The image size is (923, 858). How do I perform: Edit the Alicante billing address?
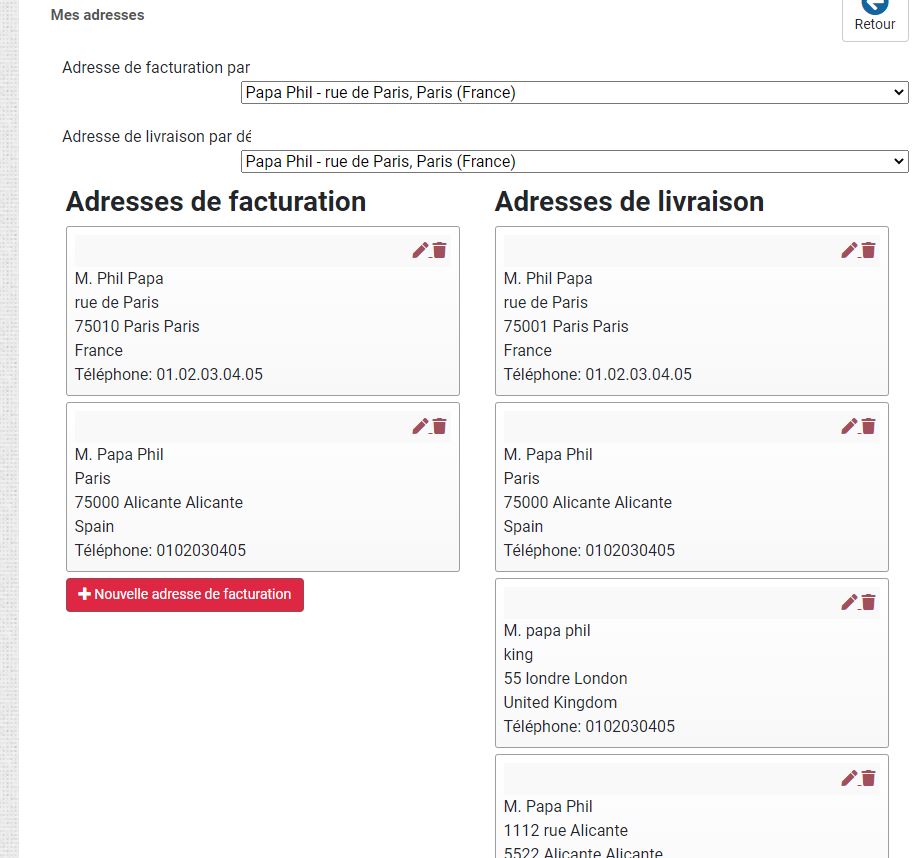click(x=420, y=426)
